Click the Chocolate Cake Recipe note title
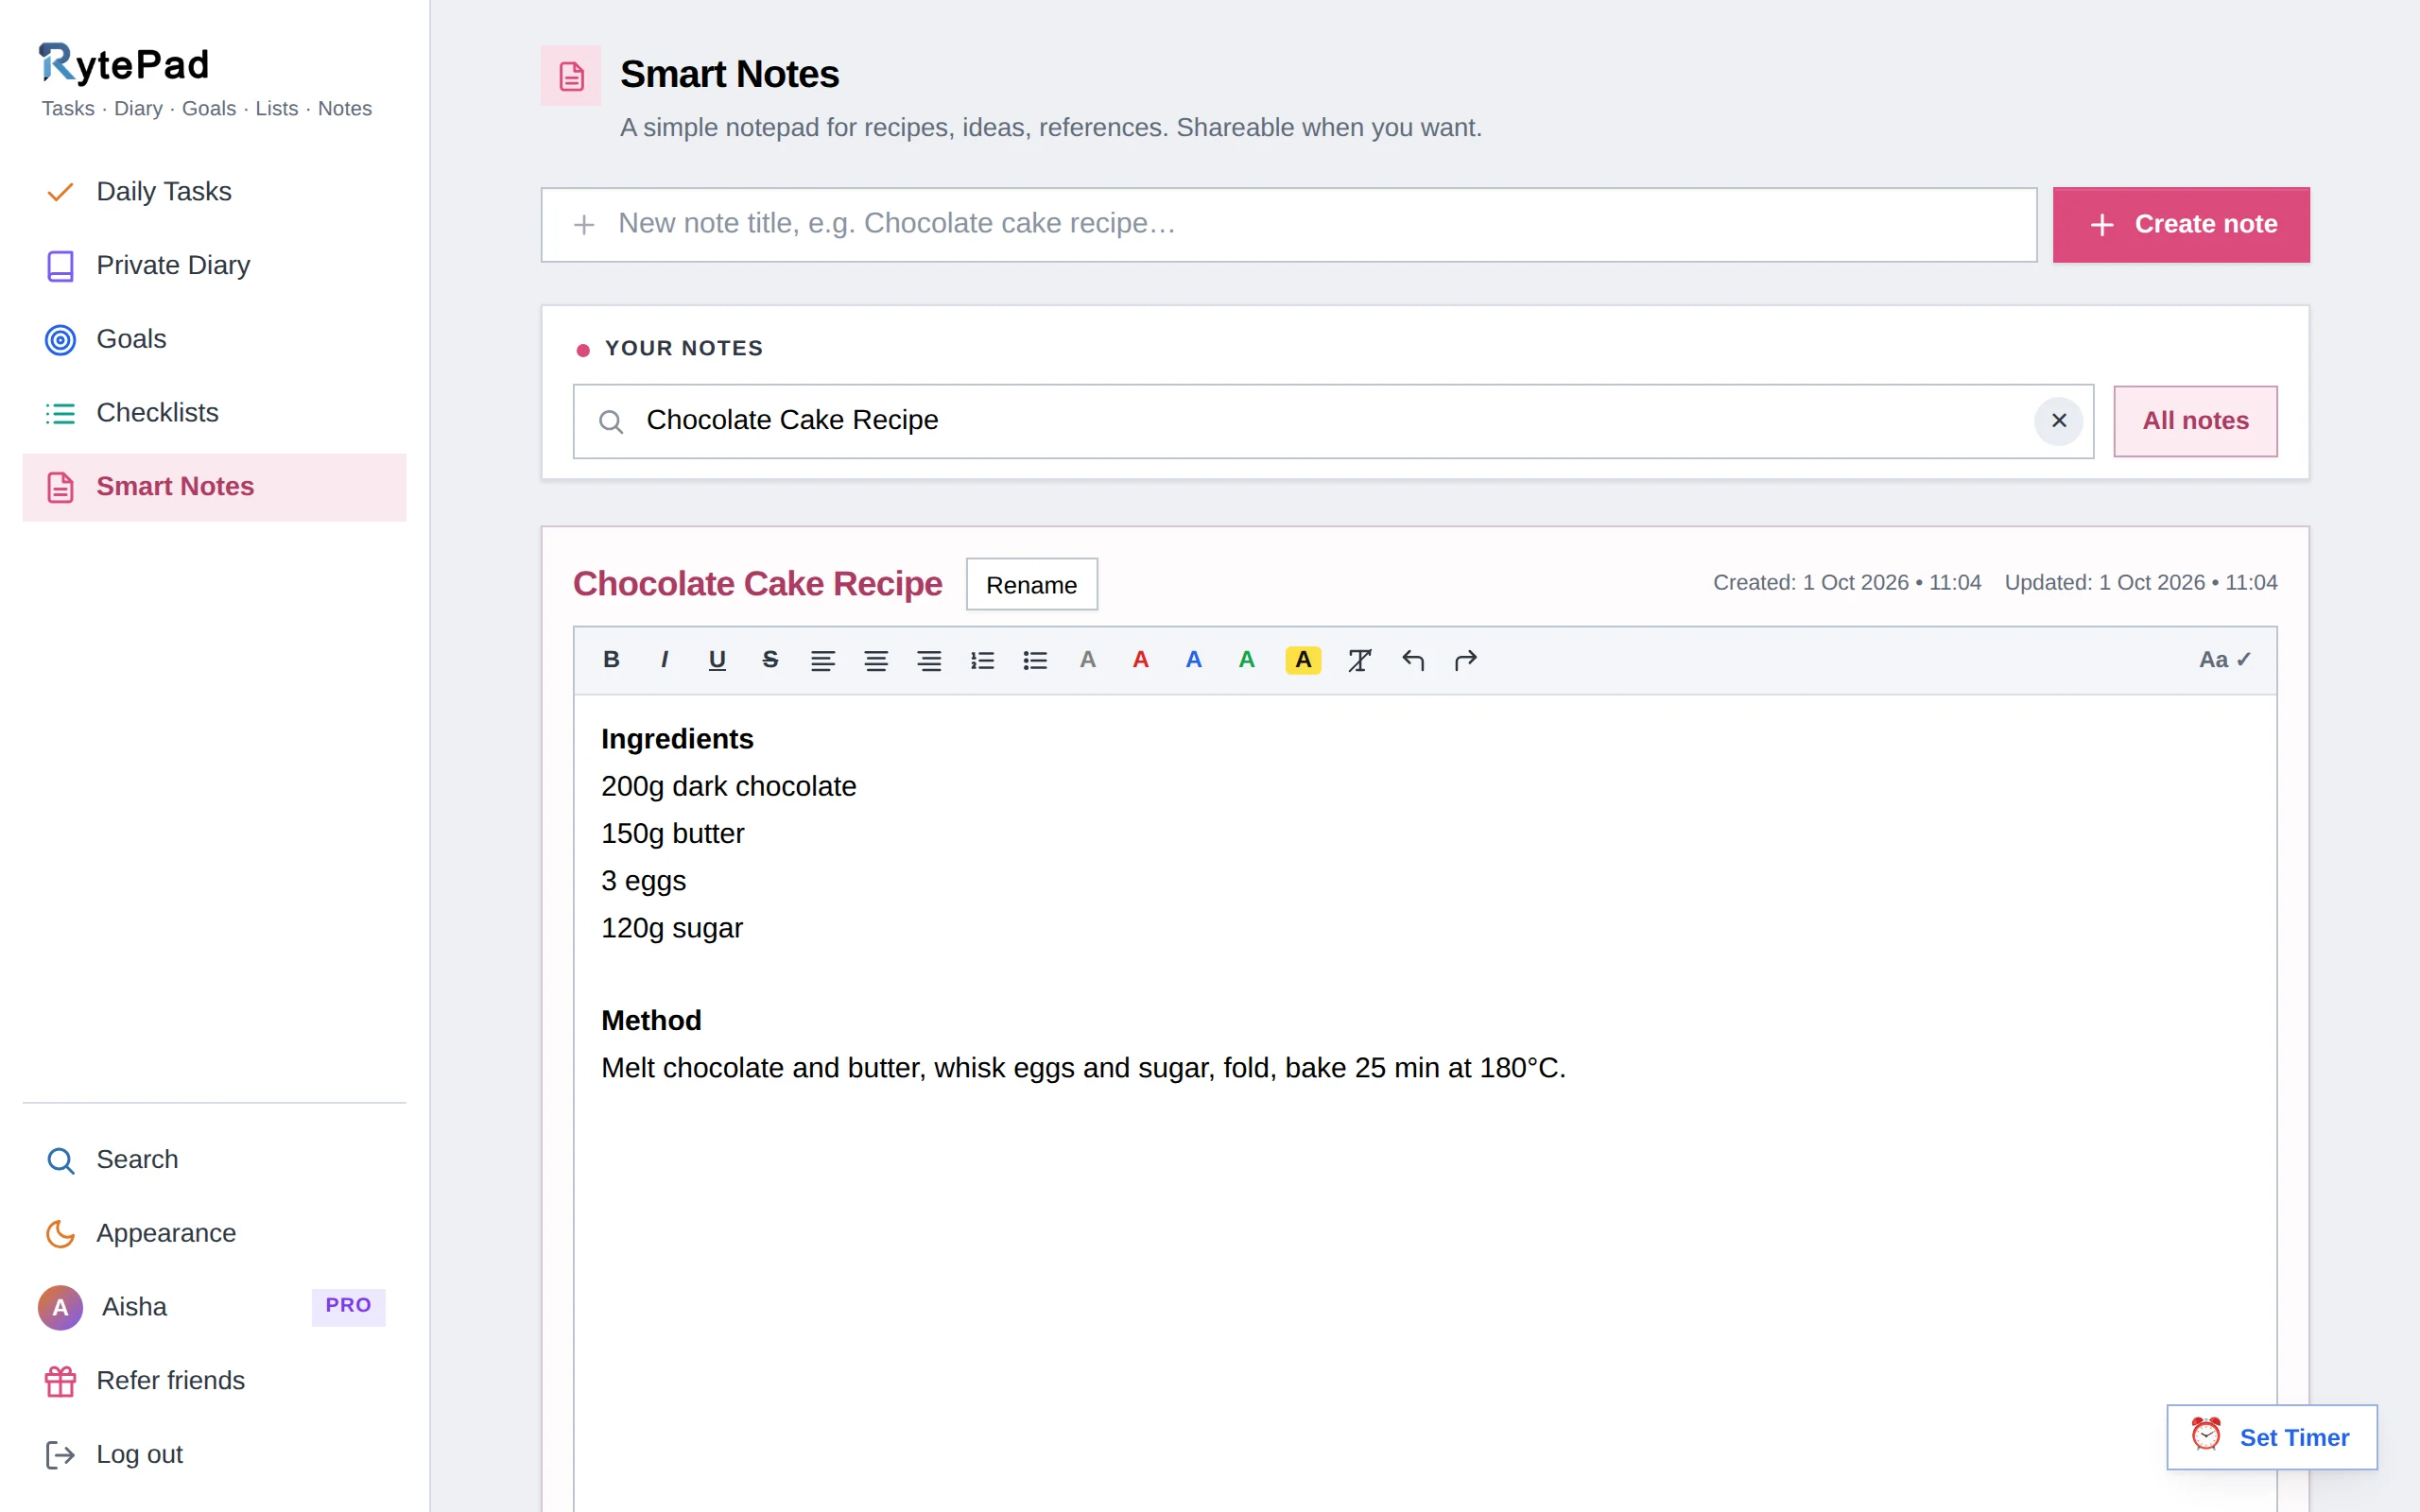Image resolution: width=2420 pixels, height=1512 pixels. pos(757,584)
